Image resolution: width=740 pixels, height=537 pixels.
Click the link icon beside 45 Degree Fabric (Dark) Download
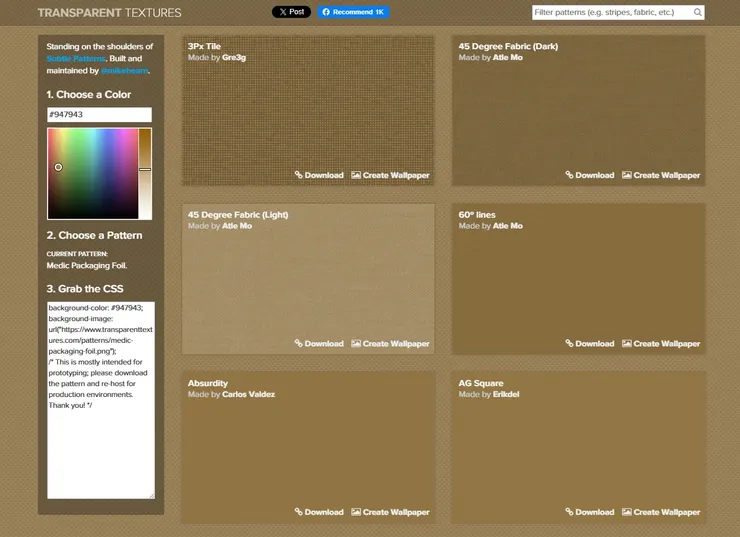(x=569, y=175)
